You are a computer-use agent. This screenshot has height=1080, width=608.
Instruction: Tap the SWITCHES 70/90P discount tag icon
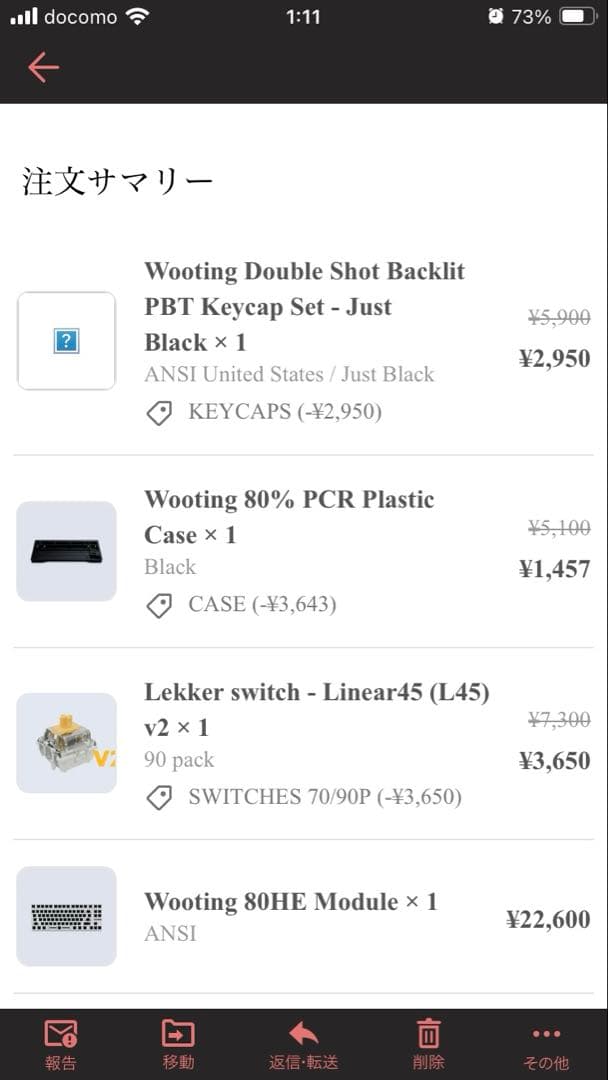pyautogui.click(x=159, y=797)
